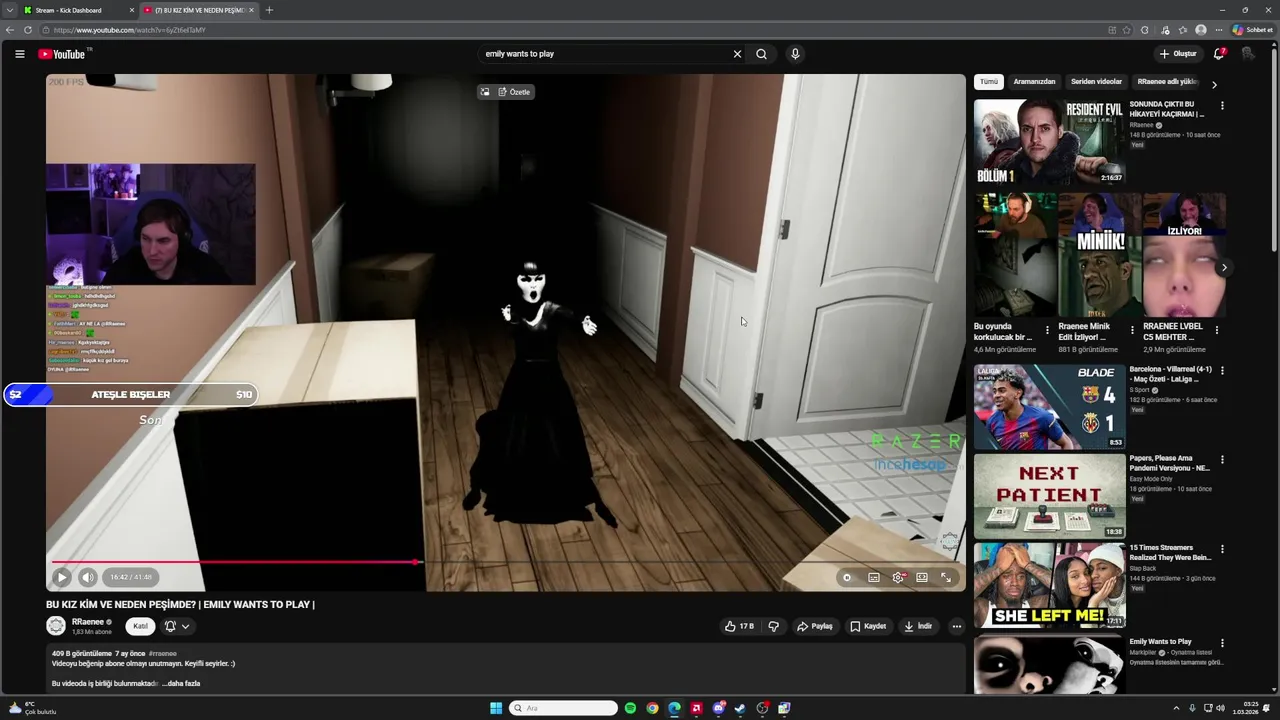Expand description with ...daha fazla

click(182, 684)
